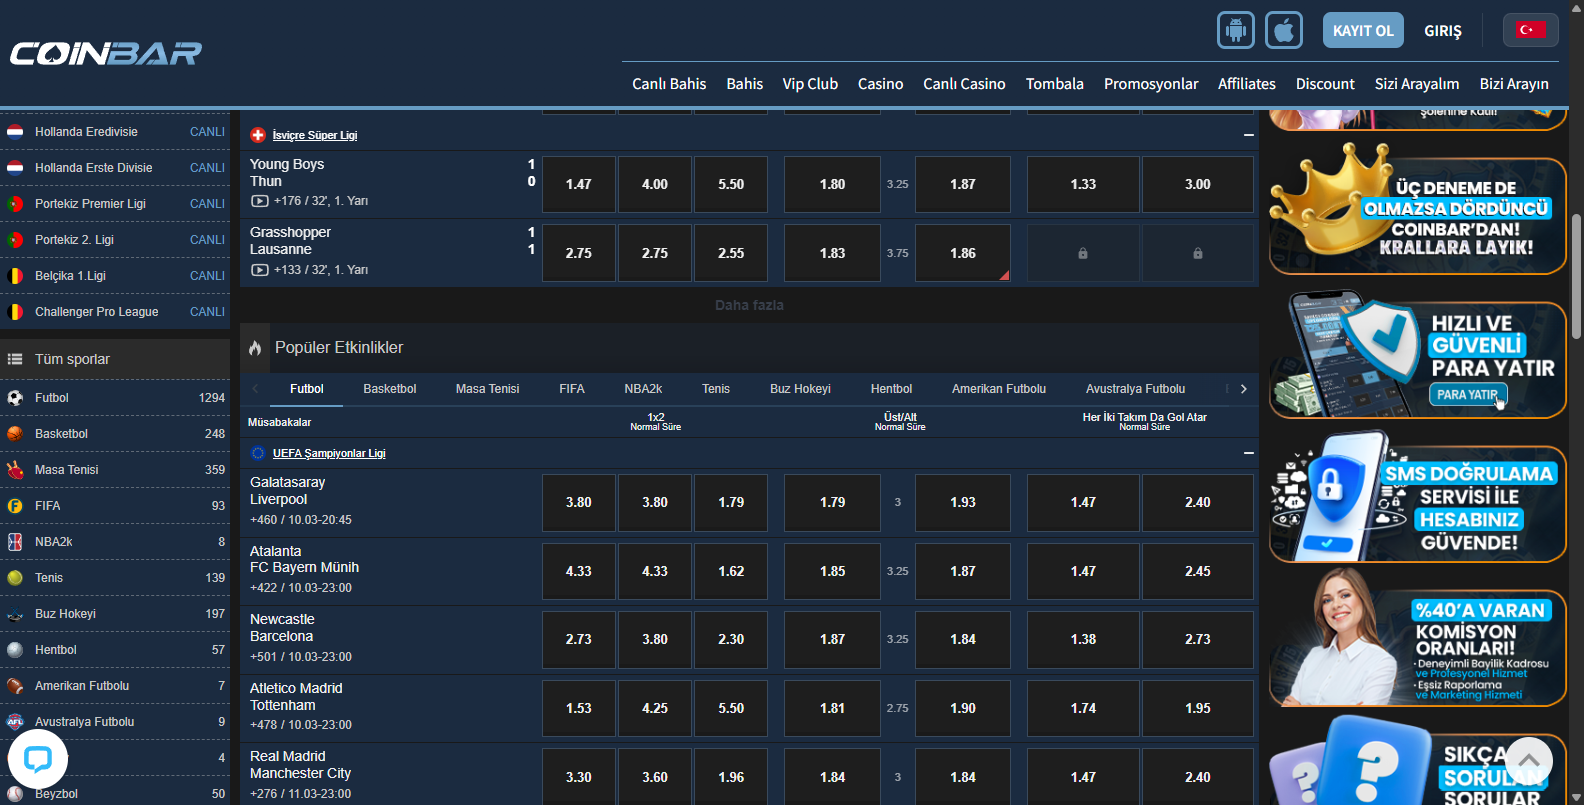Click the Futbol soccer ball icon
Viewport: 1584px width, 805px height.
(15, 398)
